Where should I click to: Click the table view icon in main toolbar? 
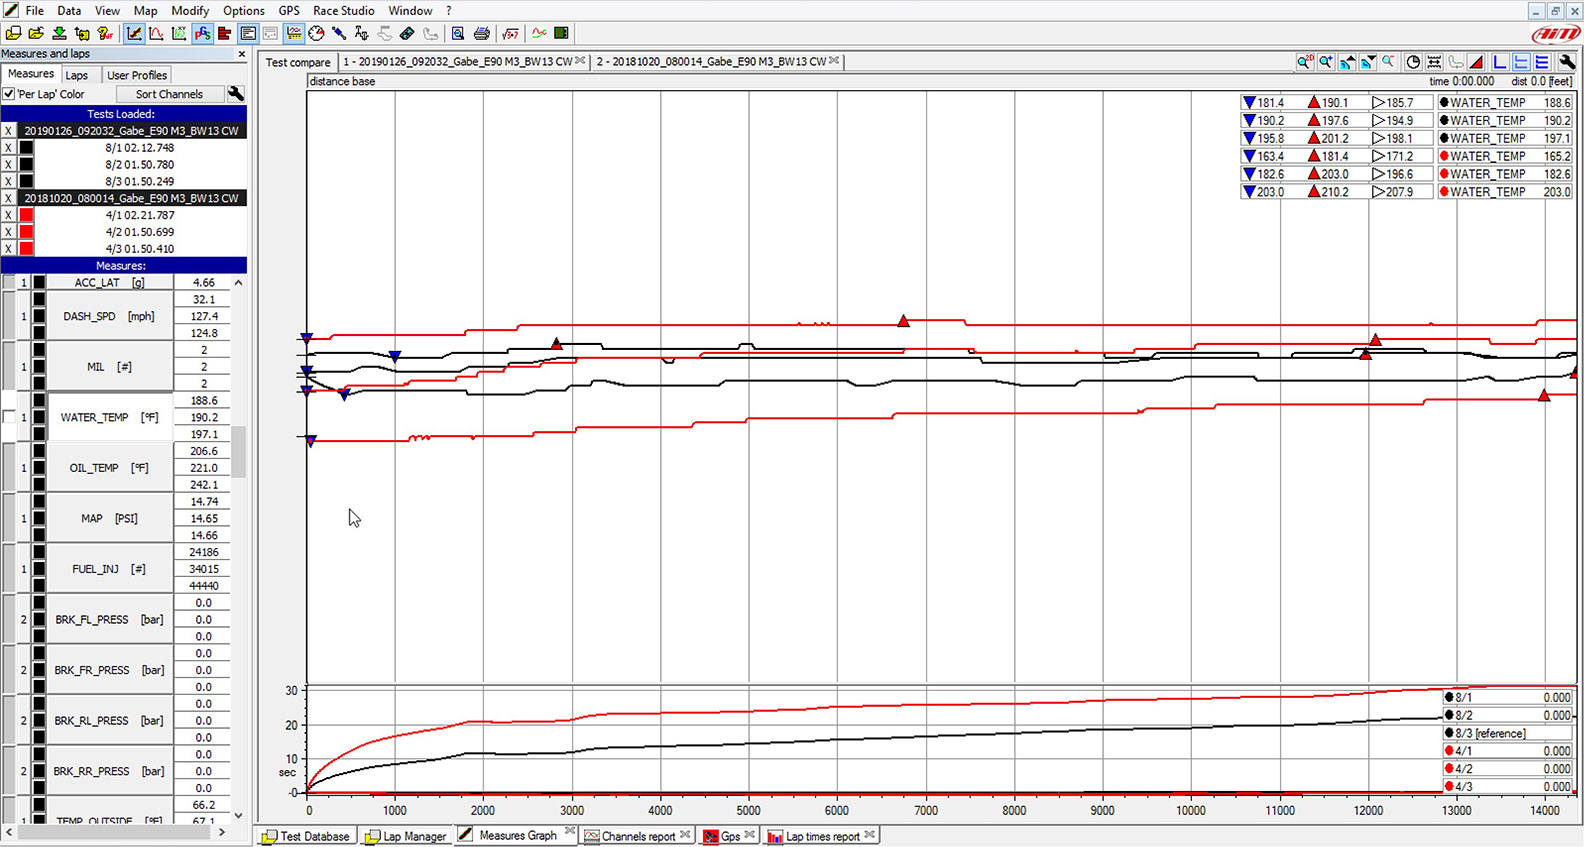[248, 33]
